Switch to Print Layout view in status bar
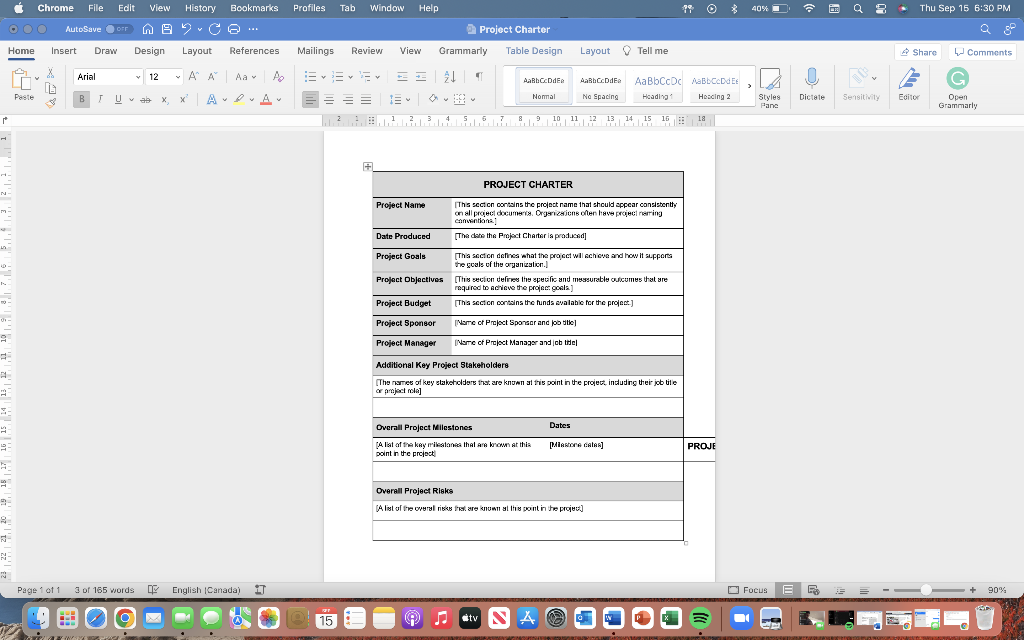The width and height of the screenshot is (1024, 640). 788,590
